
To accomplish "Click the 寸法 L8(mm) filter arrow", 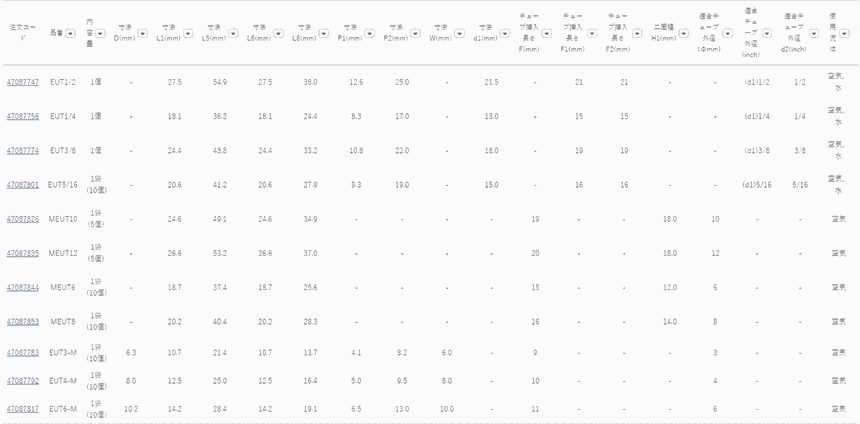I will (322, 33).
